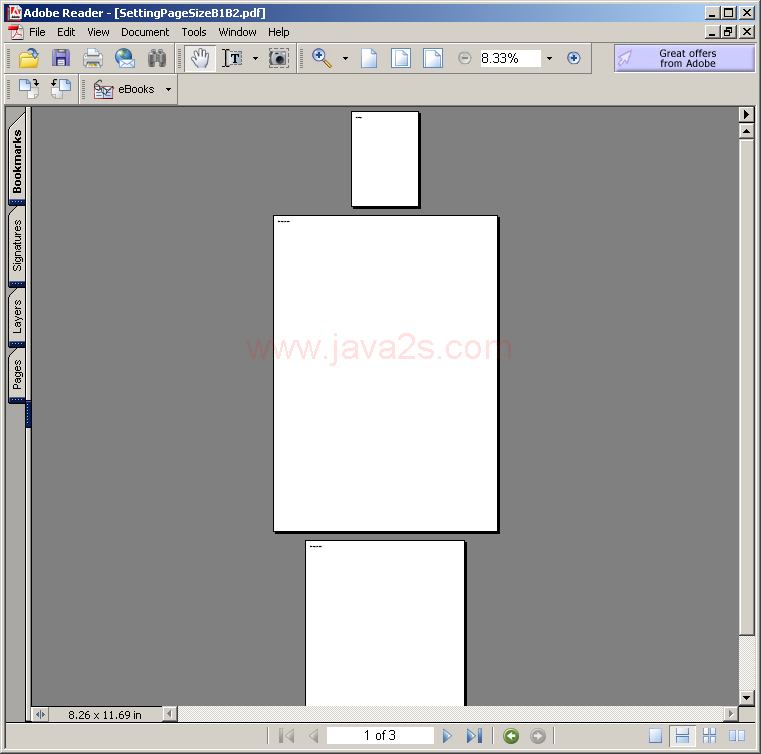Click the eBooks button

[x=124, y=89]
